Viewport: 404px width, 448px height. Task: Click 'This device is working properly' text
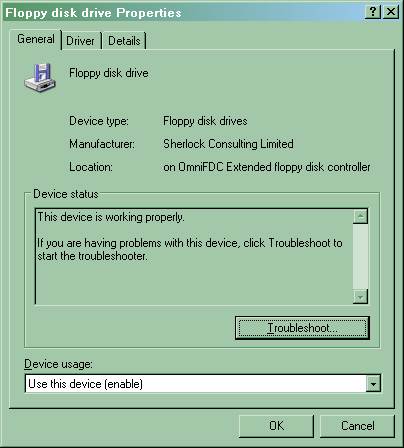(111, 217)
